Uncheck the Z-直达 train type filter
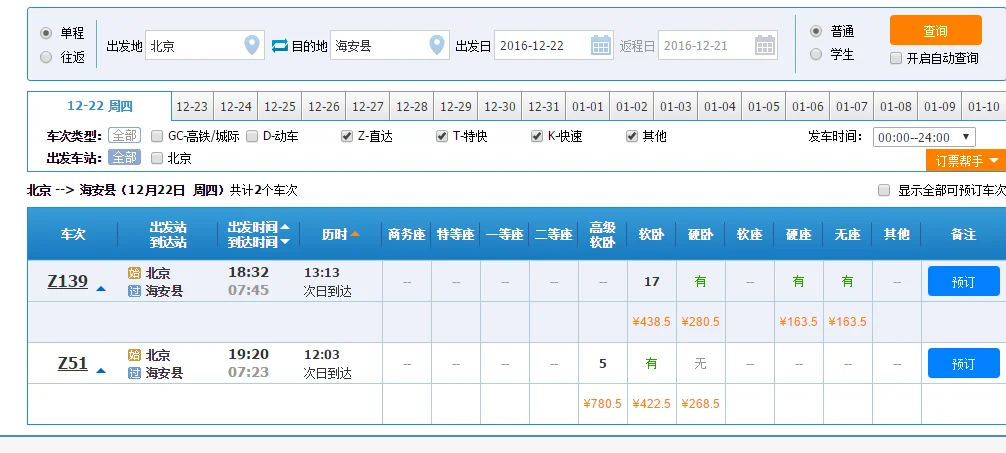Image resolution: width=1006 pixels, height=453 pixels. click(x=346, y=136)
